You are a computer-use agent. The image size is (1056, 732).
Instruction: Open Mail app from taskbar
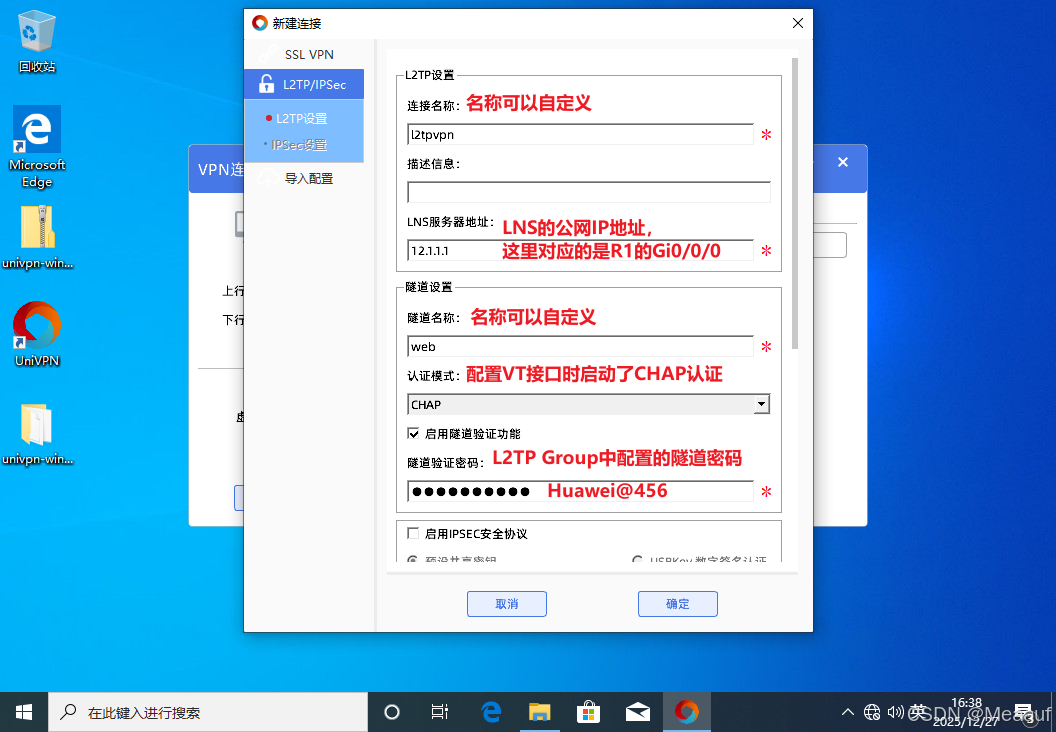point(637,712)
